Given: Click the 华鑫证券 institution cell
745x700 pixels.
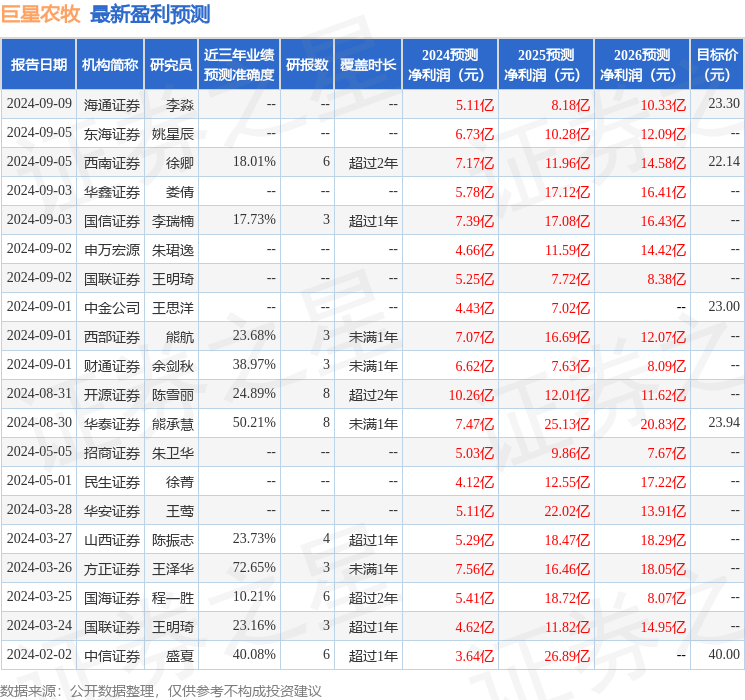Looking at the screenshot, I should 112,192.
